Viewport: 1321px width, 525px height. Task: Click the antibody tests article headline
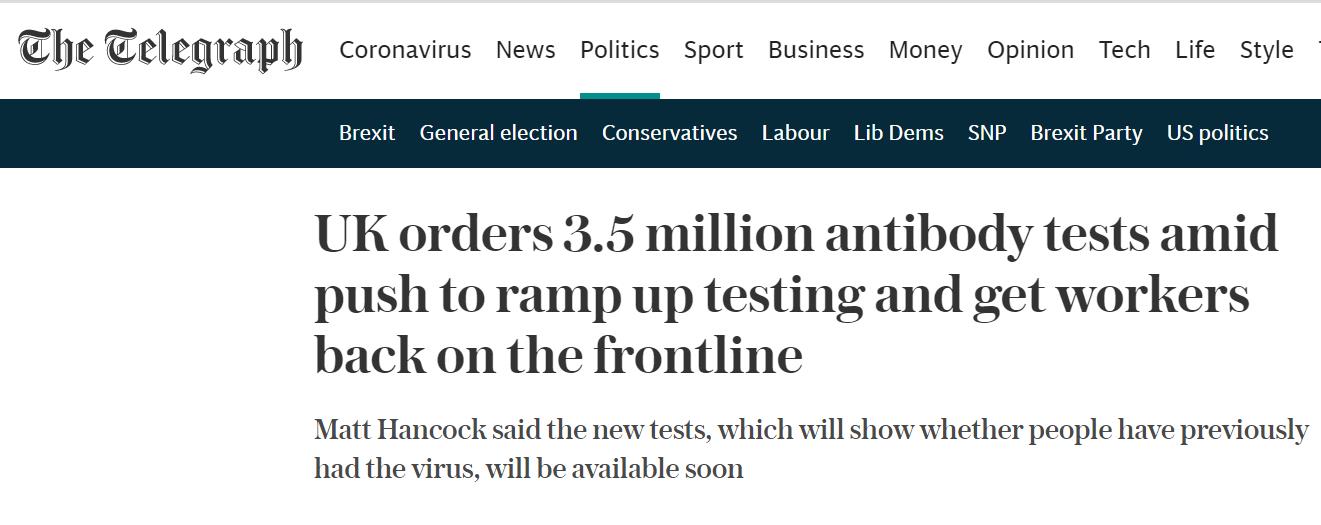(796, 295)
